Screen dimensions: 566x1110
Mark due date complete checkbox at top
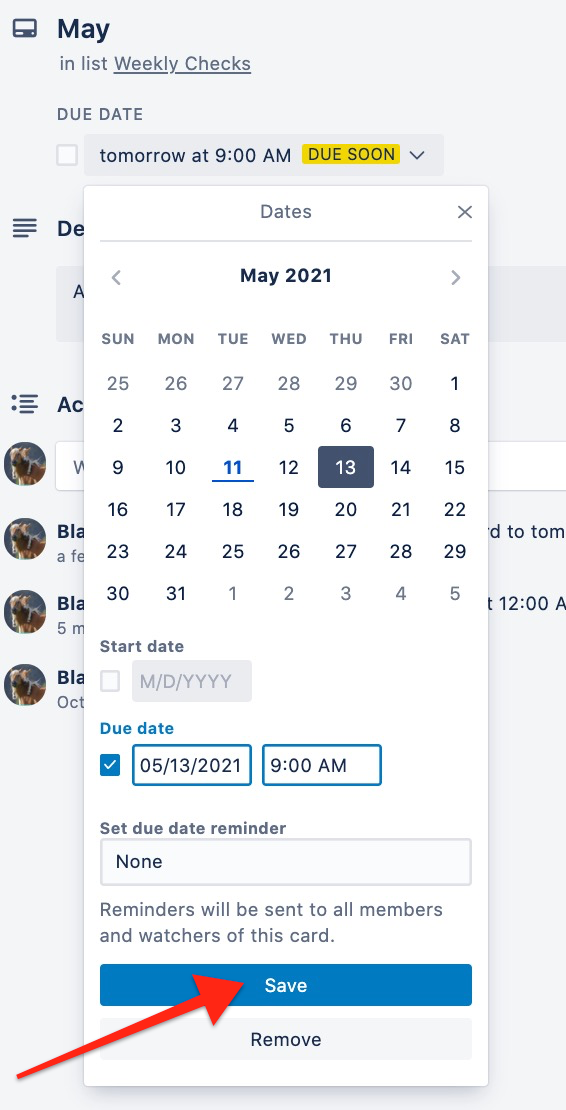click(x=67, y=155)
